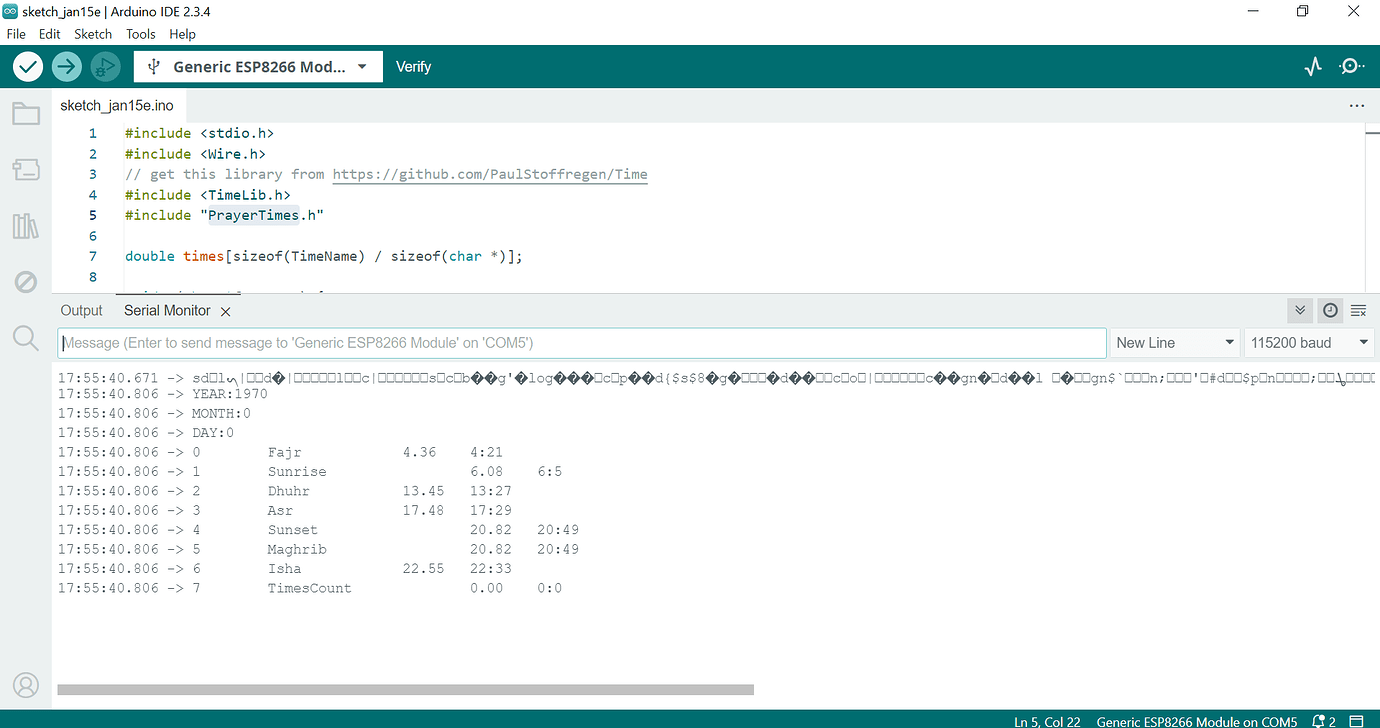Start debugging with the debug icon

[104, 66]
